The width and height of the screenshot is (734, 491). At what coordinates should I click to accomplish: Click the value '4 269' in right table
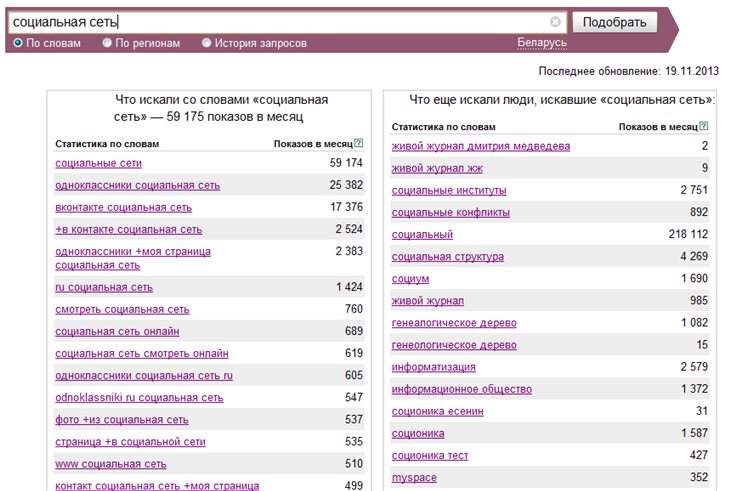[694, 256]
